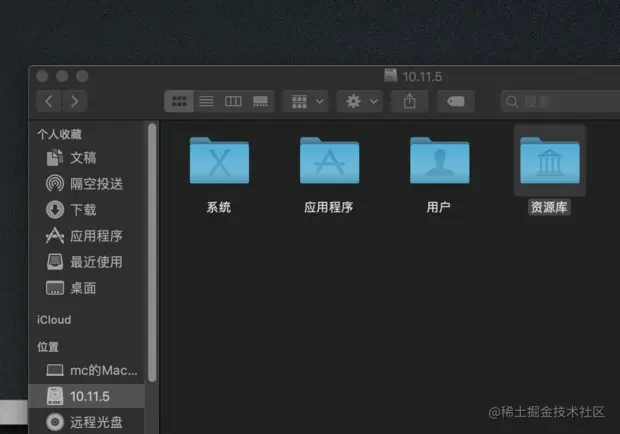Go forward with the right arrow button
The width and height of the screenshot is (620, 434).
[x=74, y=101]
